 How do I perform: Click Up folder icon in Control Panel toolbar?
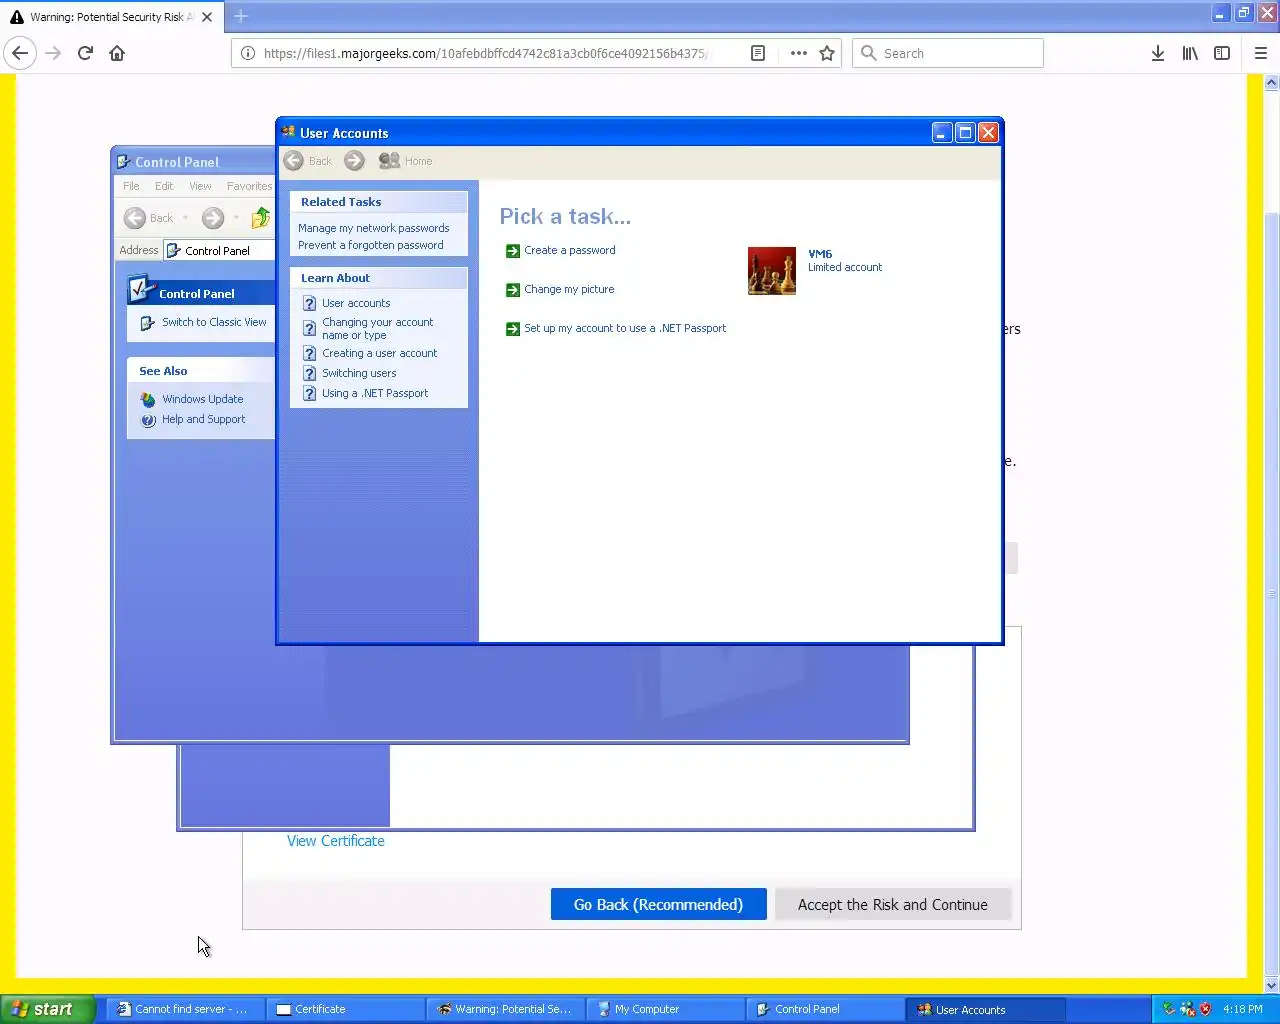pos(261,218)
